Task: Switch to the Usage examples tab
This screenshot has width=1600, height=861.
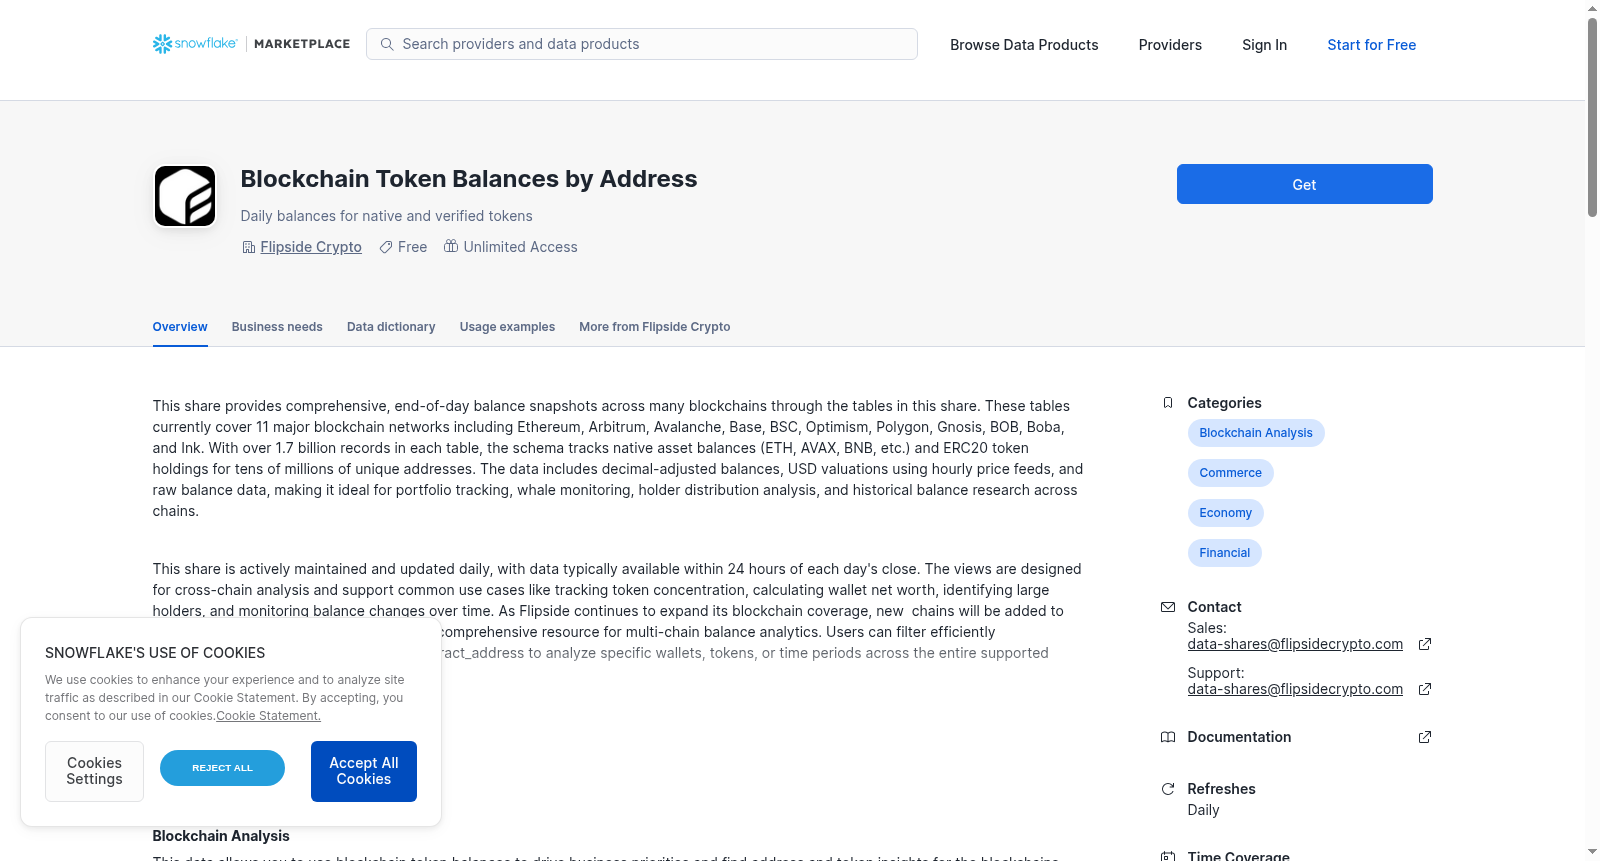Action: click(507, 327)
